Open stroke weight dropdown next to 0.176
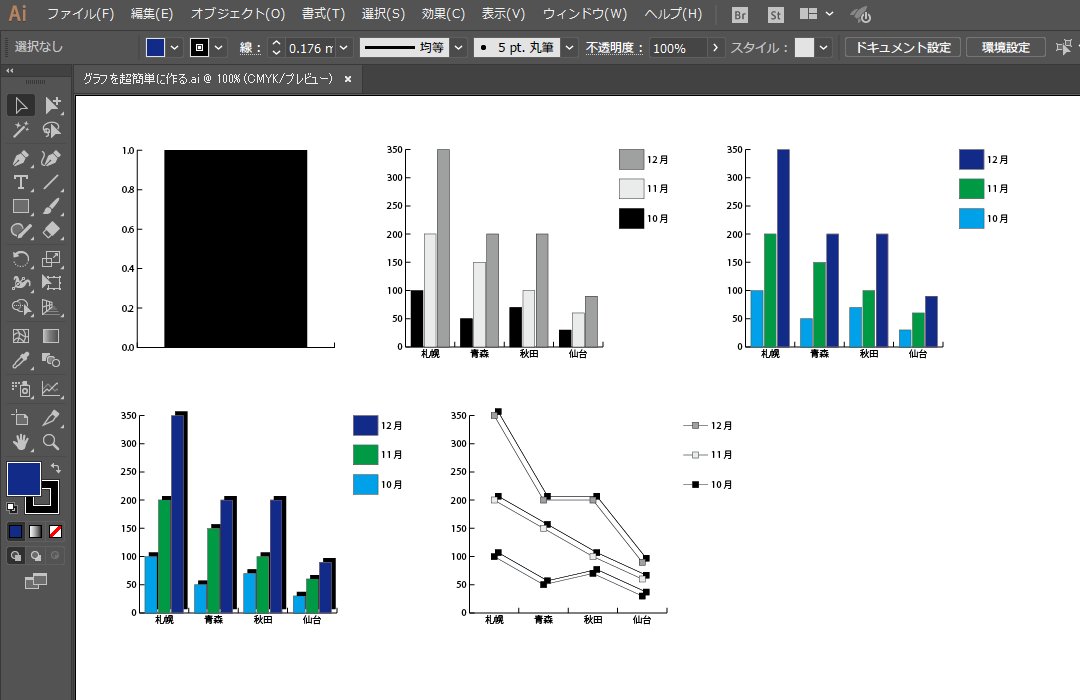 point(344,48)
